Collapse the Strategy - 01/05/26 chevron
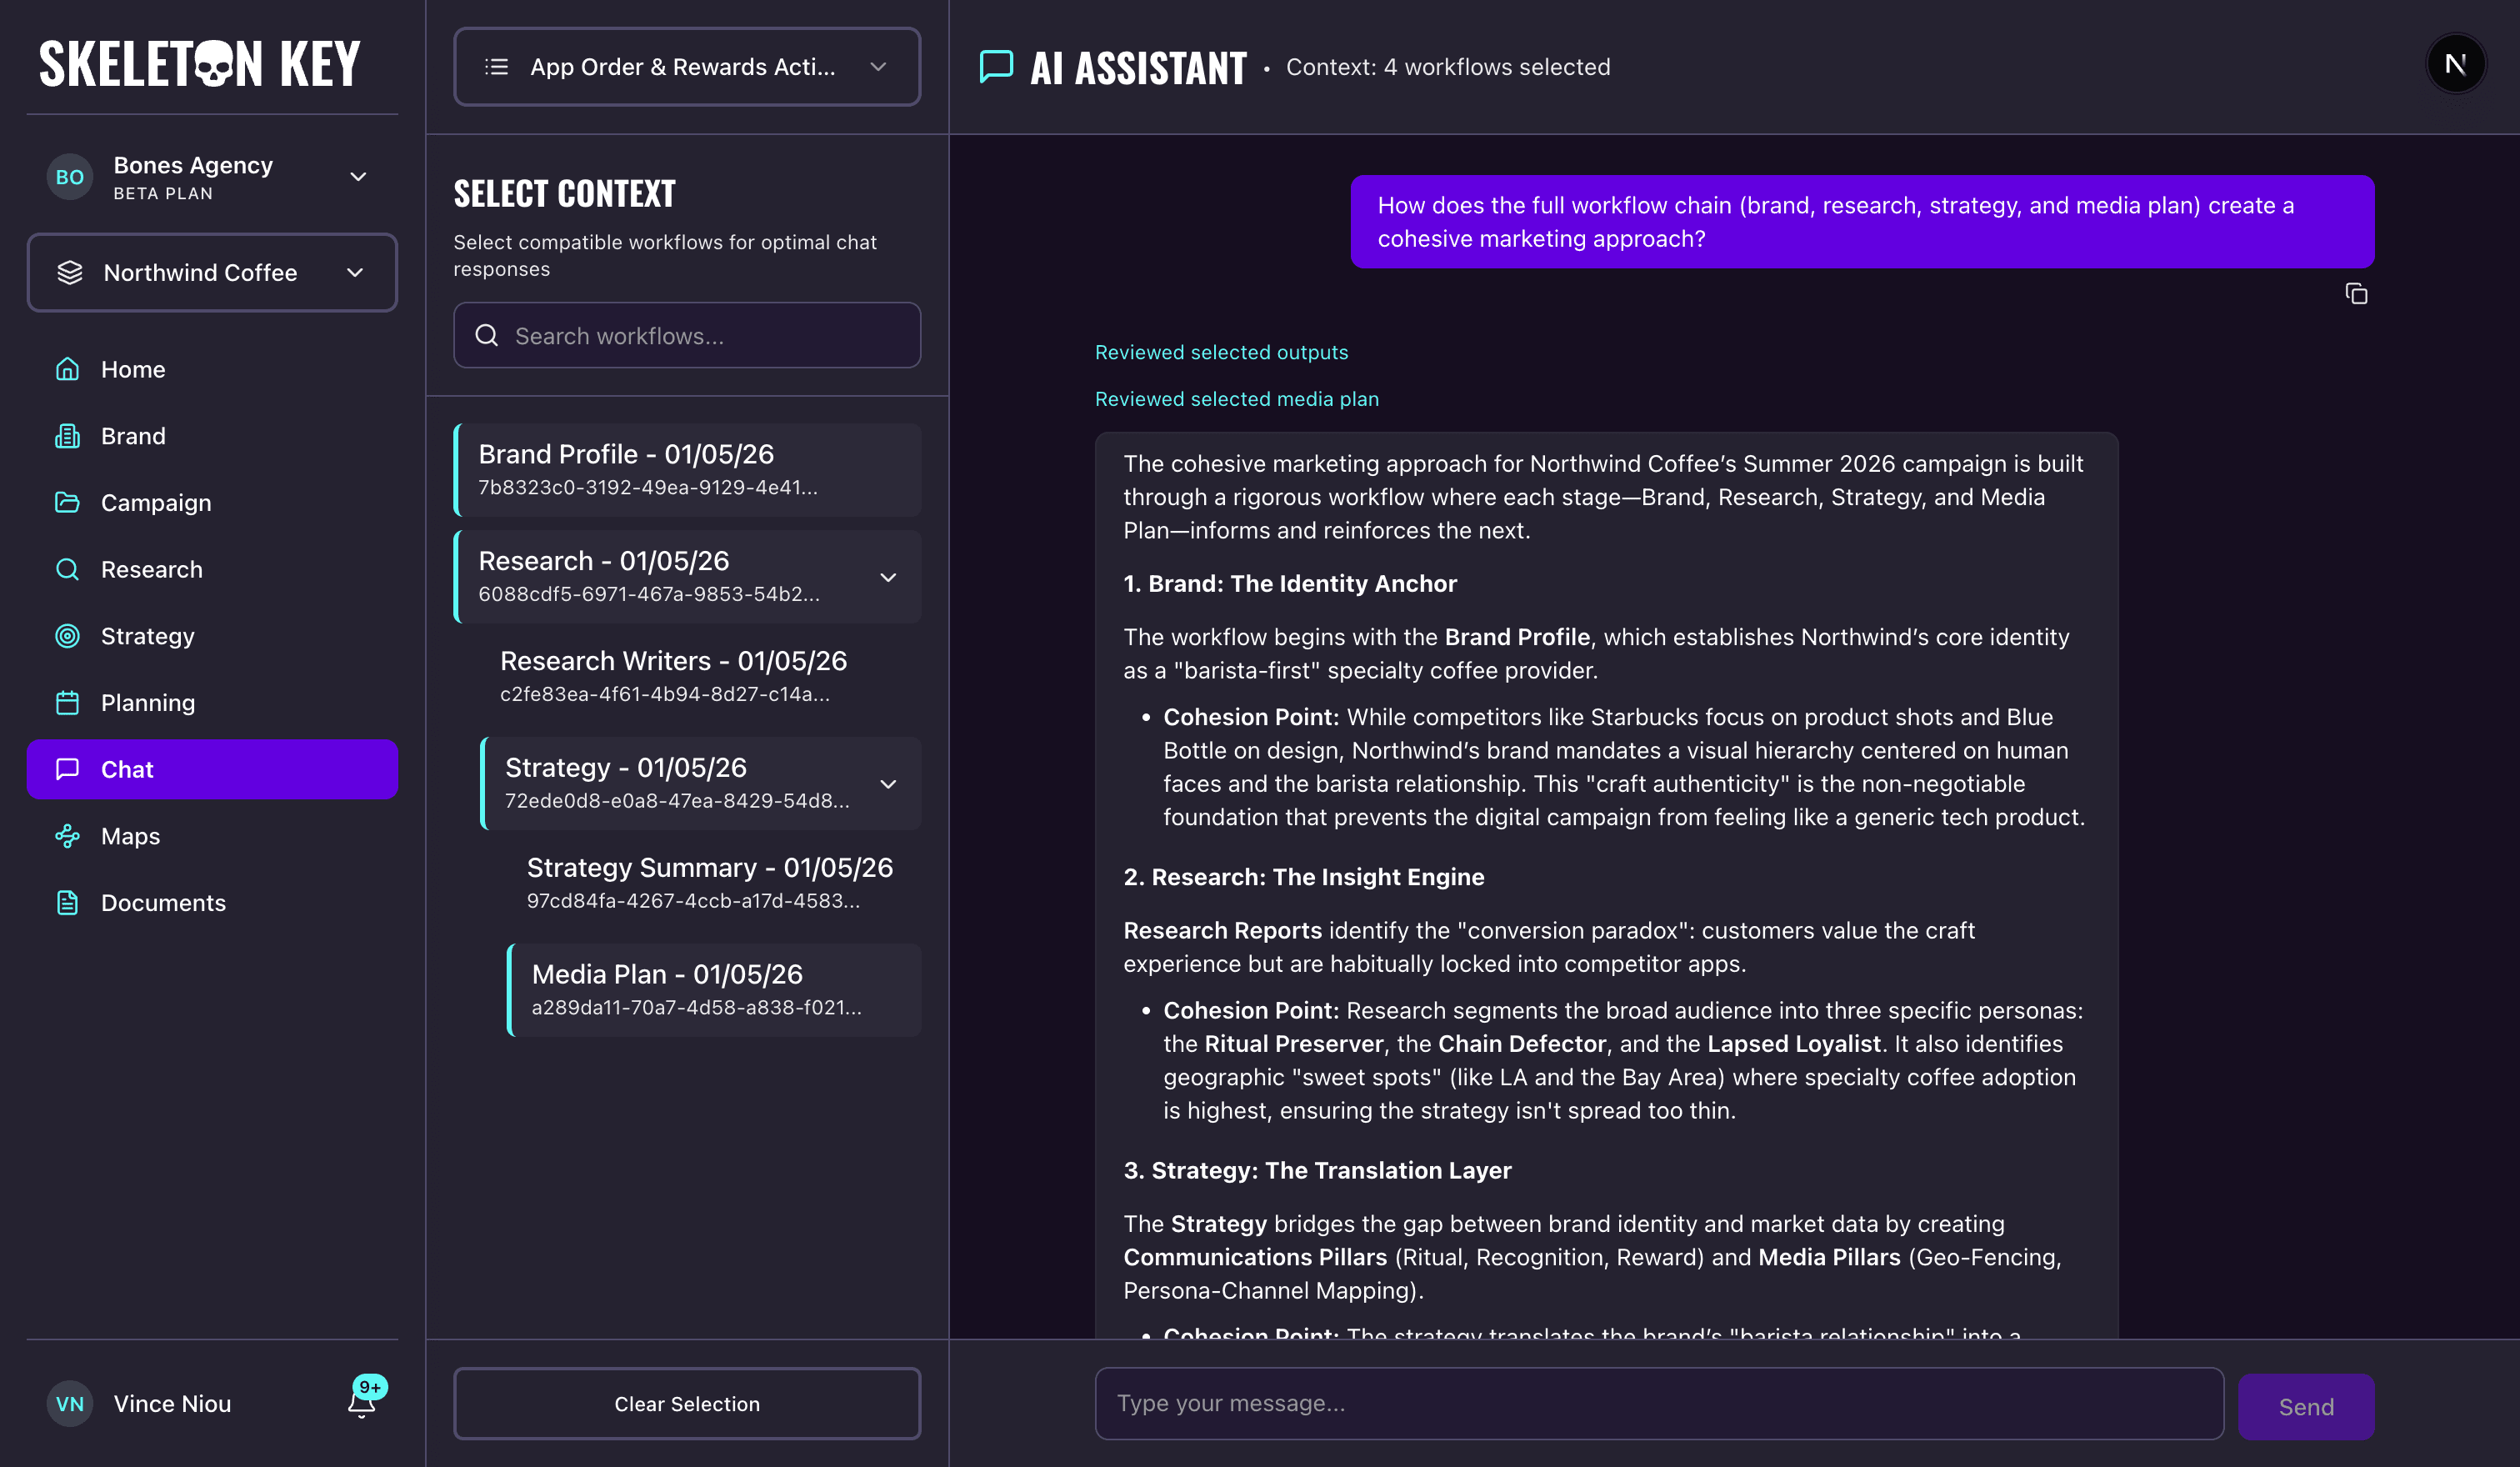 pos(888,784)
